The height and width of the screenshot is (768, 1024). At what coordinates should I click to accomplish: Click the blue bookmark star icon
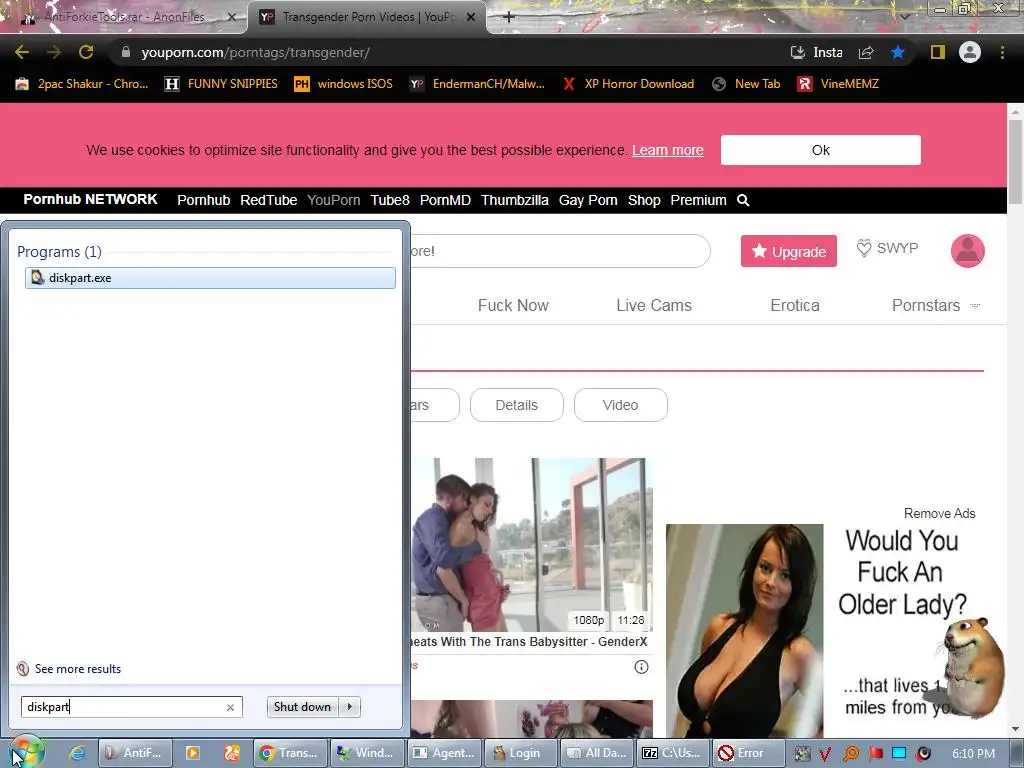point(898,52)
